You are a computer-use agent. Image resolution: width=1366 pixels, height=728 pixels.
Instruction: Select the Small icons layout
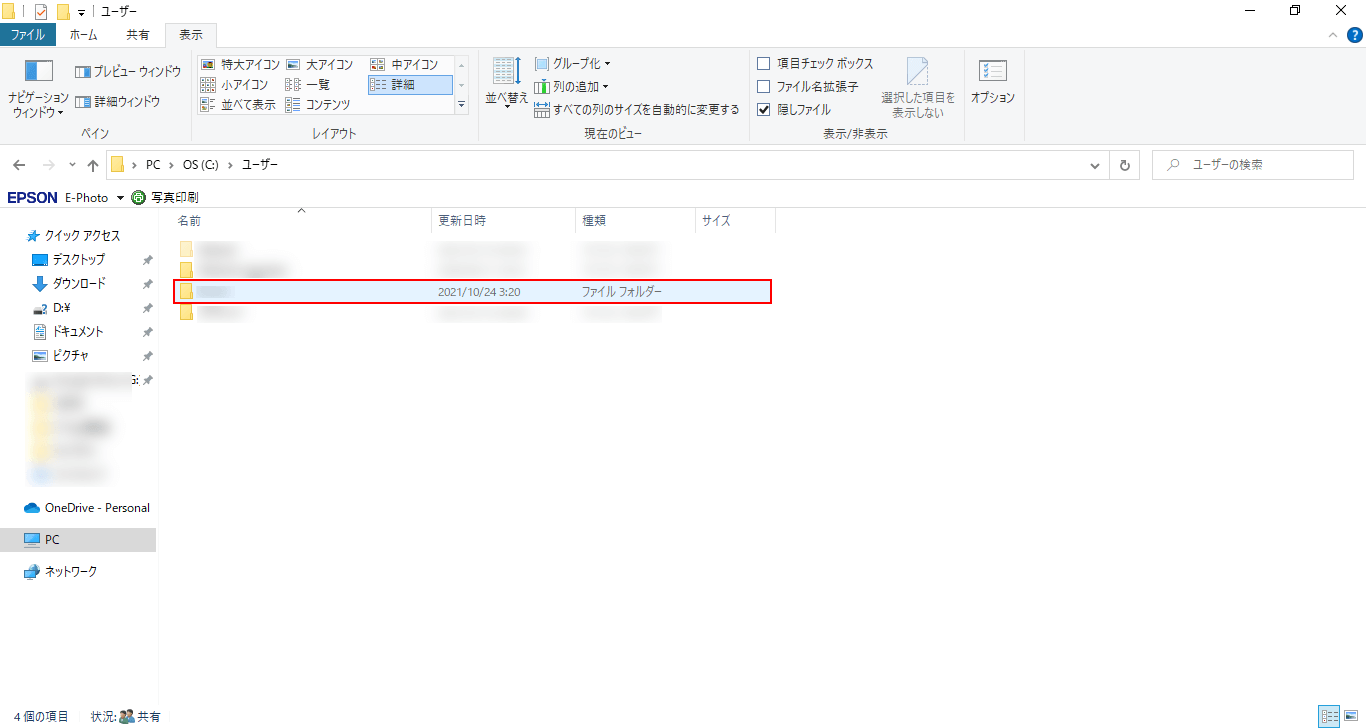[235, 85]
